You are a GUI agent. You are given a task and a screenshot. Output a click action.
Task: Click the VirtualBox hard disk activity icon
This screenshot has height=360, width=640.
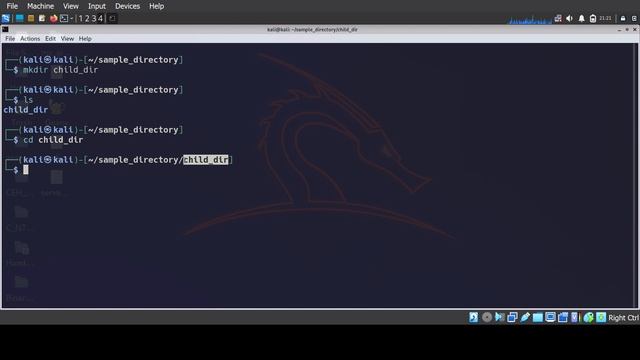click(x=473, y=317)
